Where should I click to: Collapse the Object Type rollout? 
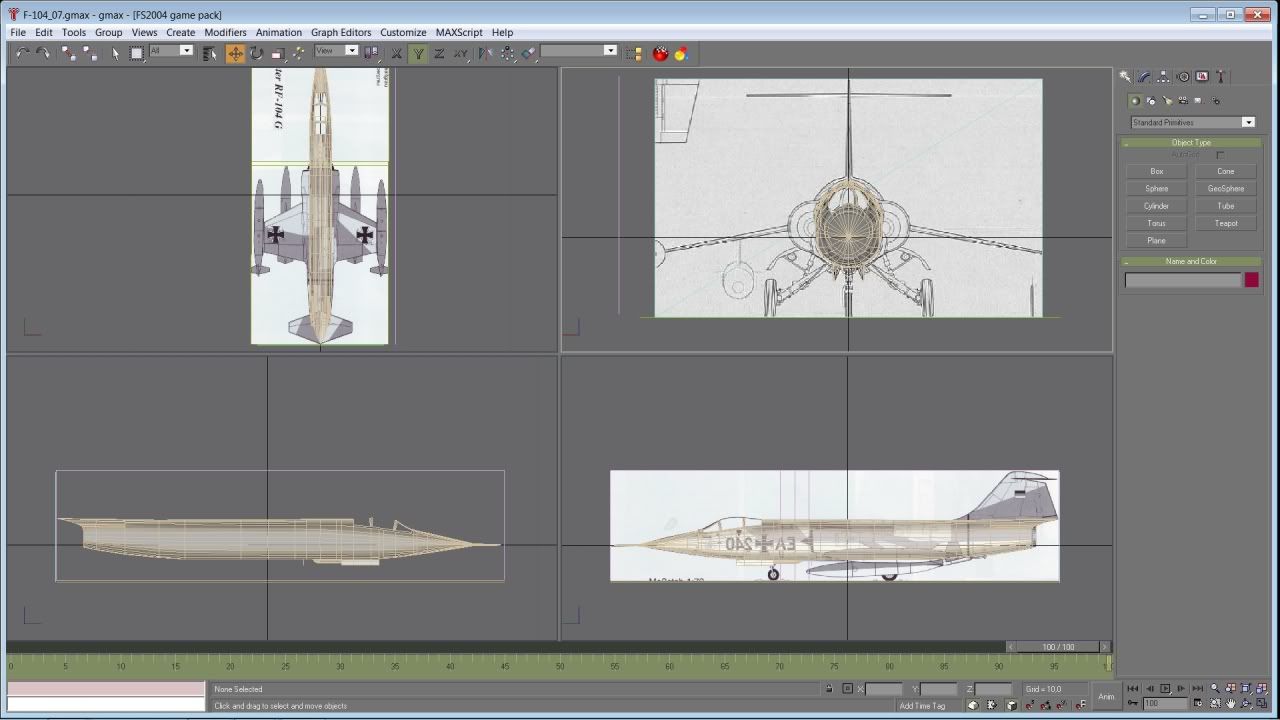point(1190,142)
